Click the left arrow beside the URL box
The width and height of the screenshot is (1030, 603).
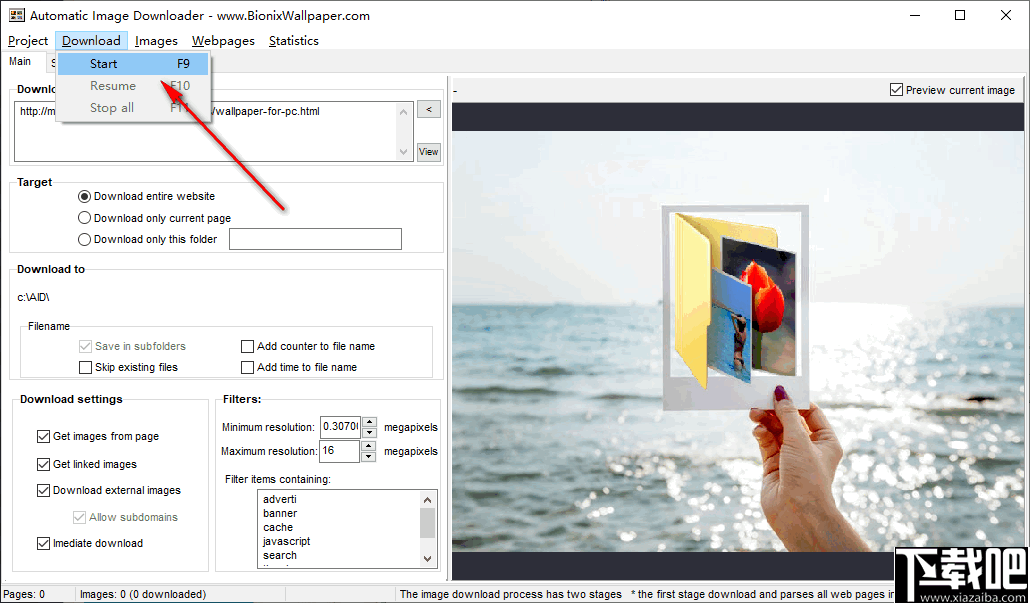[x=428, y=108]
